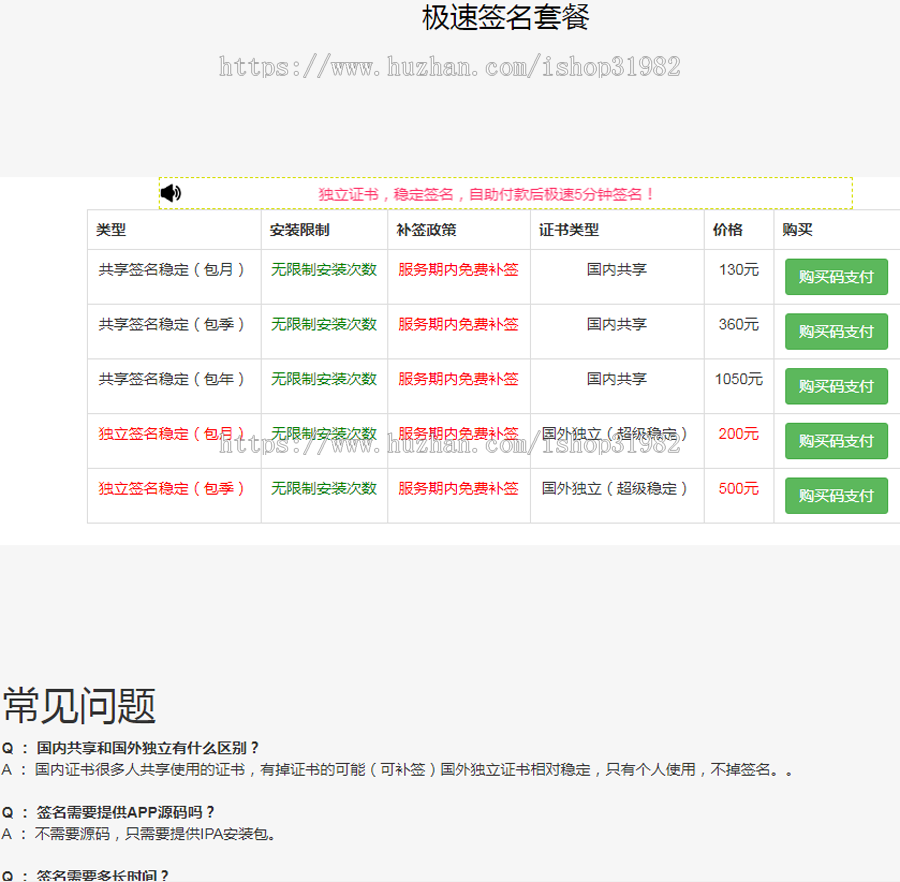
Task: Select the 价格 column header
Action: pyautogui.click(x=723, y=230)
